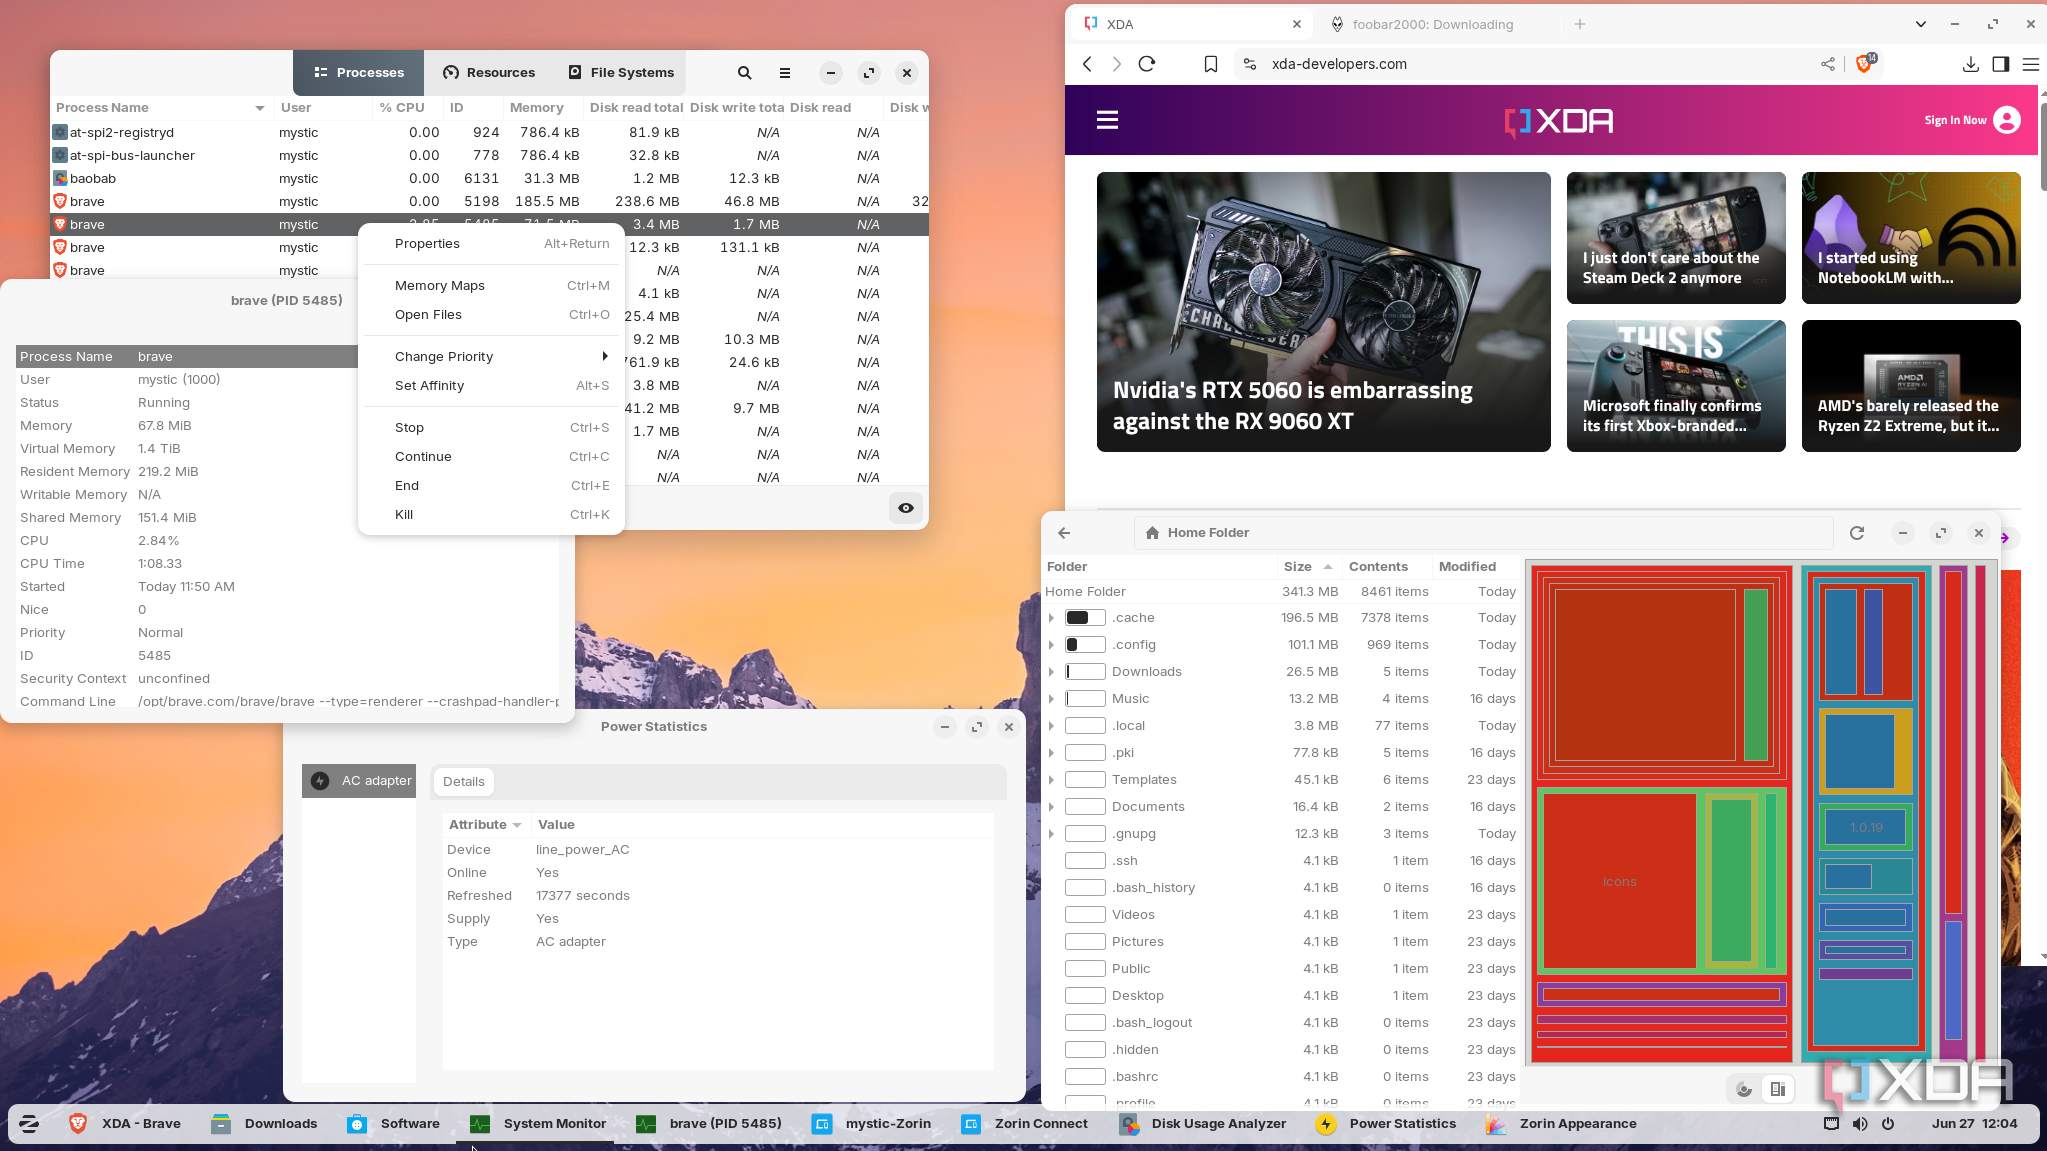Viewport: 2047px width, 1151px height.
Task: Choose Kill in the context menu
Action: click(x=491, y=515)
